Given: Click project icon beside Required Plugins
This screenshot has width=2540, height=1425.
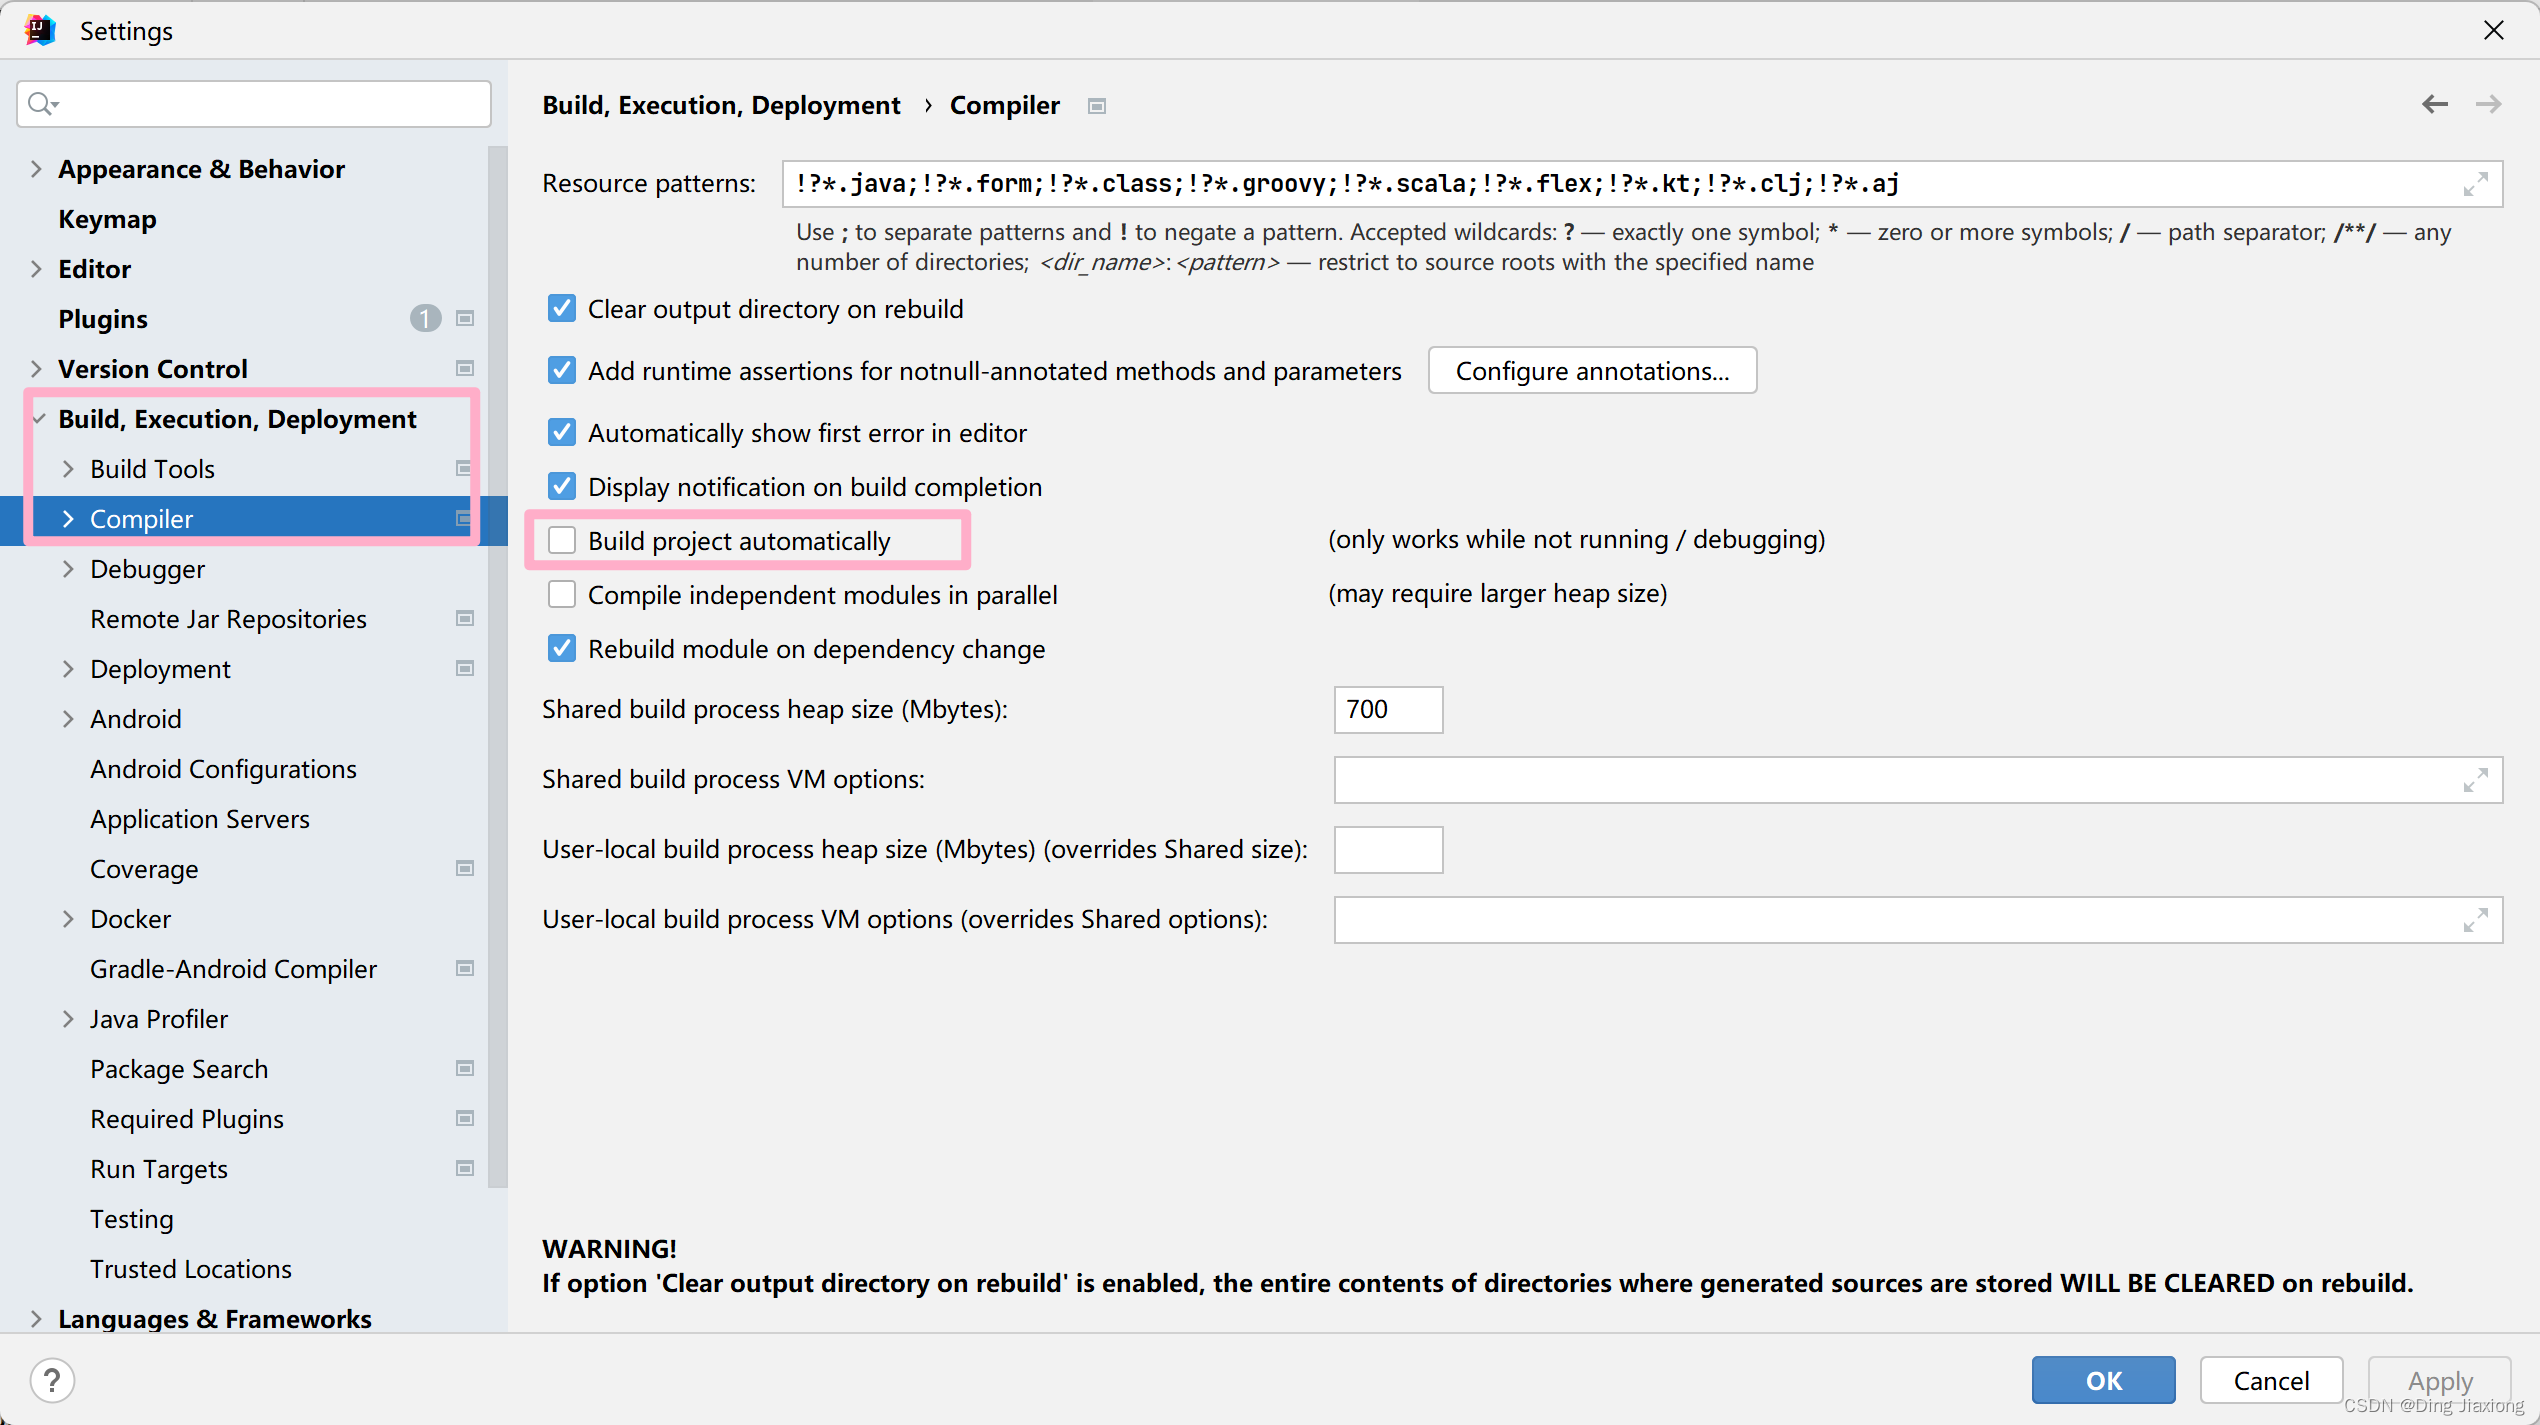Looking at the screenshot, I should click(x=465, y=1119).
